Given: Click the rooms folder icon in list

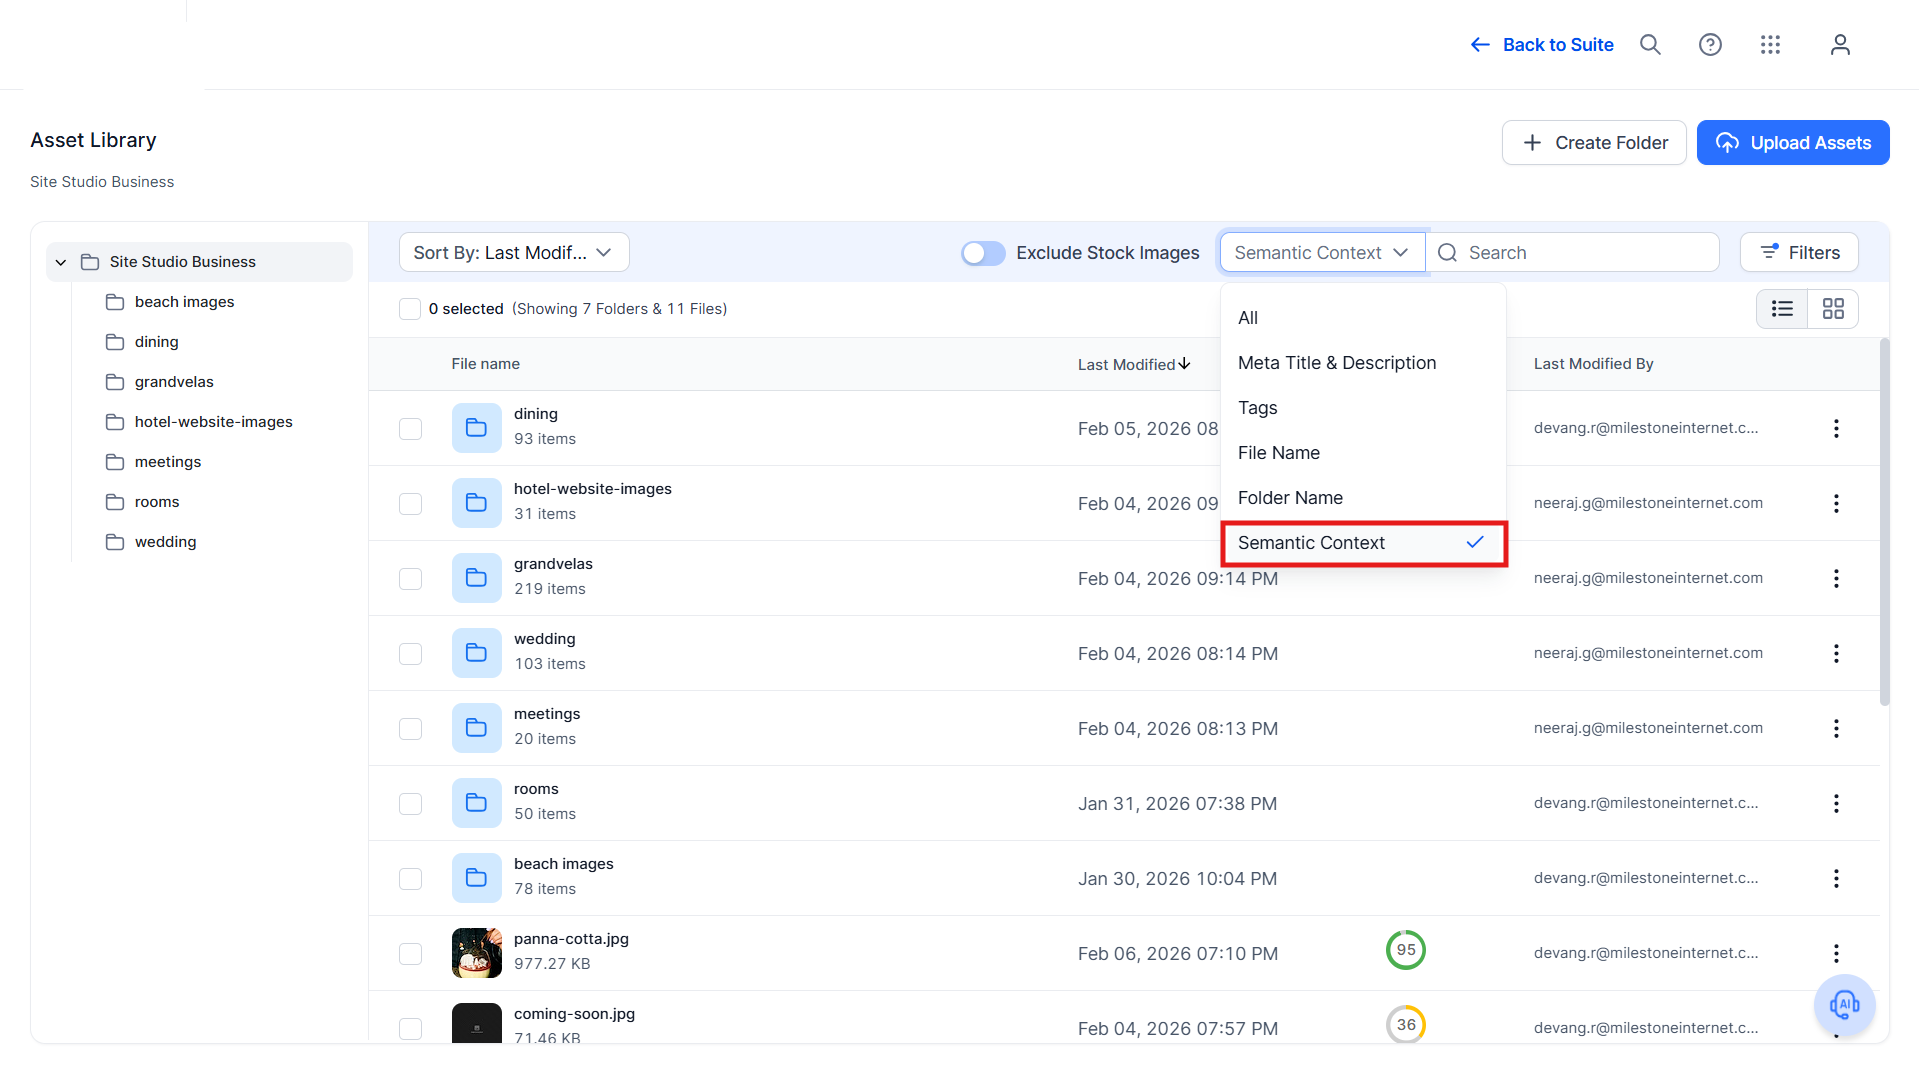Looking at the screenshot, I should [x=476, y=803].
